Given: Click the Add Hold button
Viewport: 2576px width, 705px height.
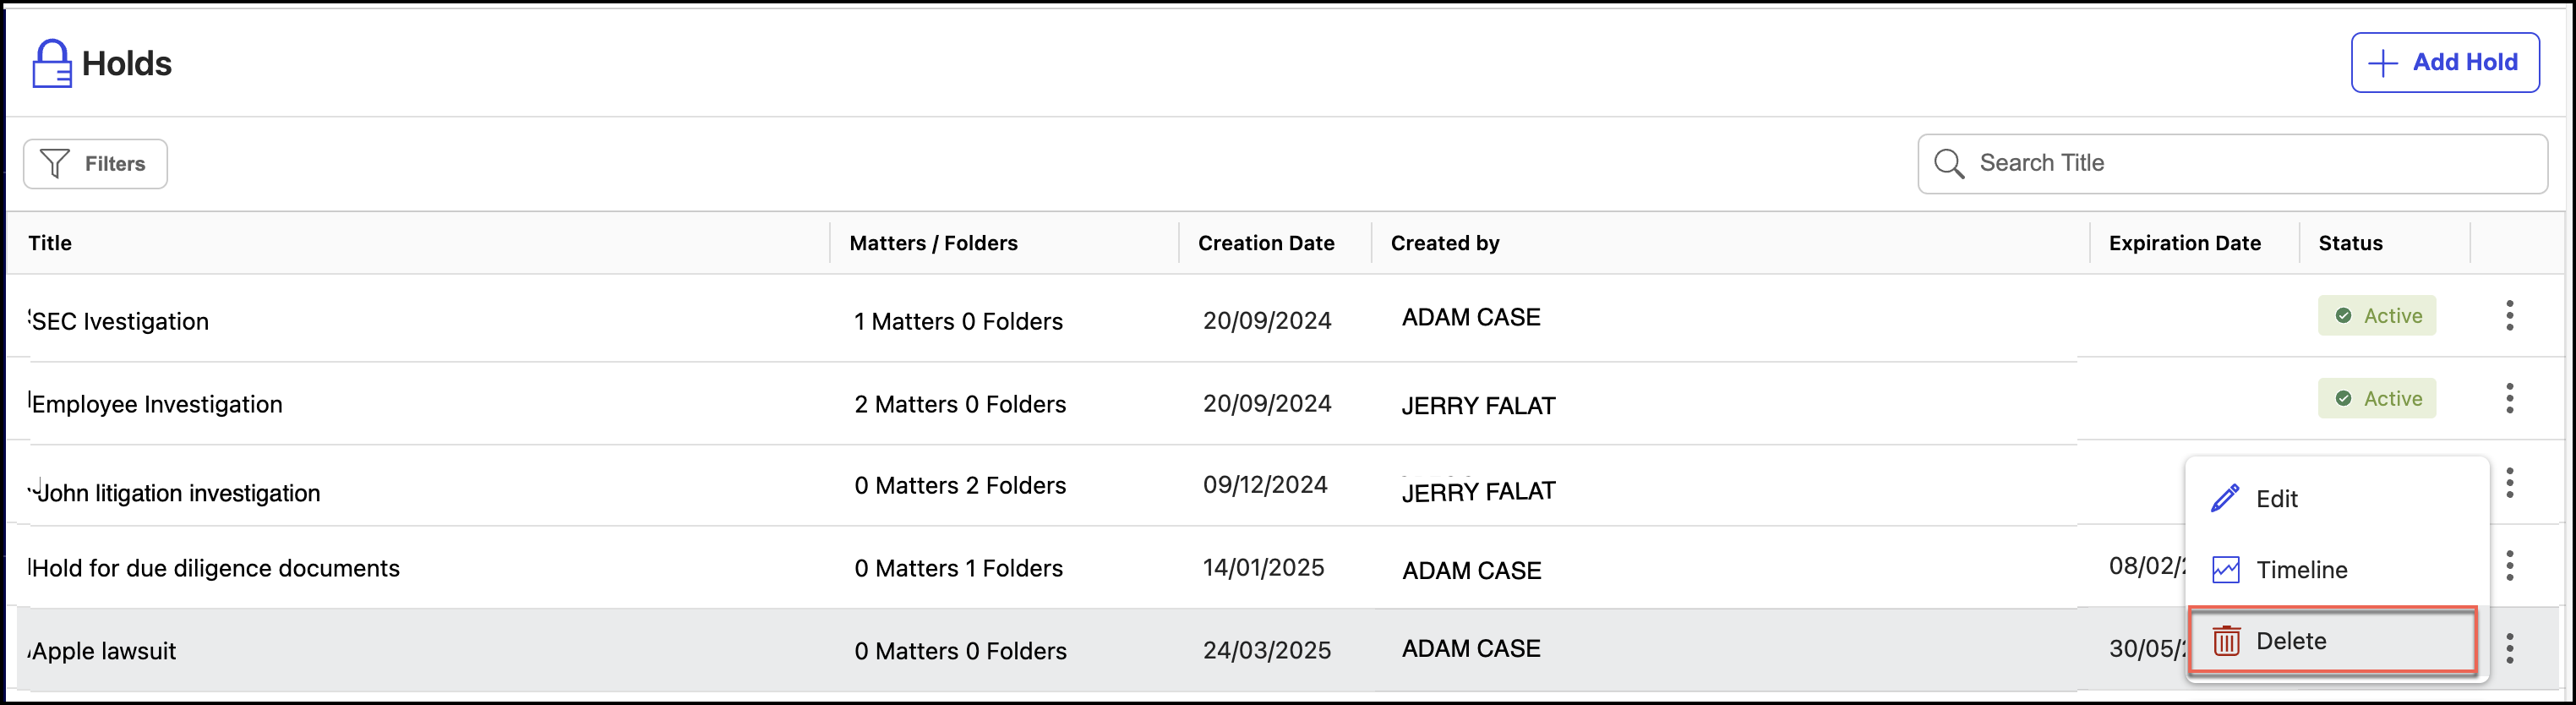Looking at the screenshot, I should click(2444, 63).
